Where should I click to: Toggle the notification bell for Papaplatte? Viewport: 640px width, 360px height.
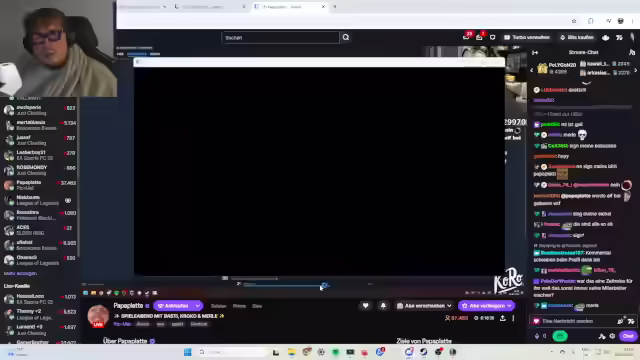(383, 306)
